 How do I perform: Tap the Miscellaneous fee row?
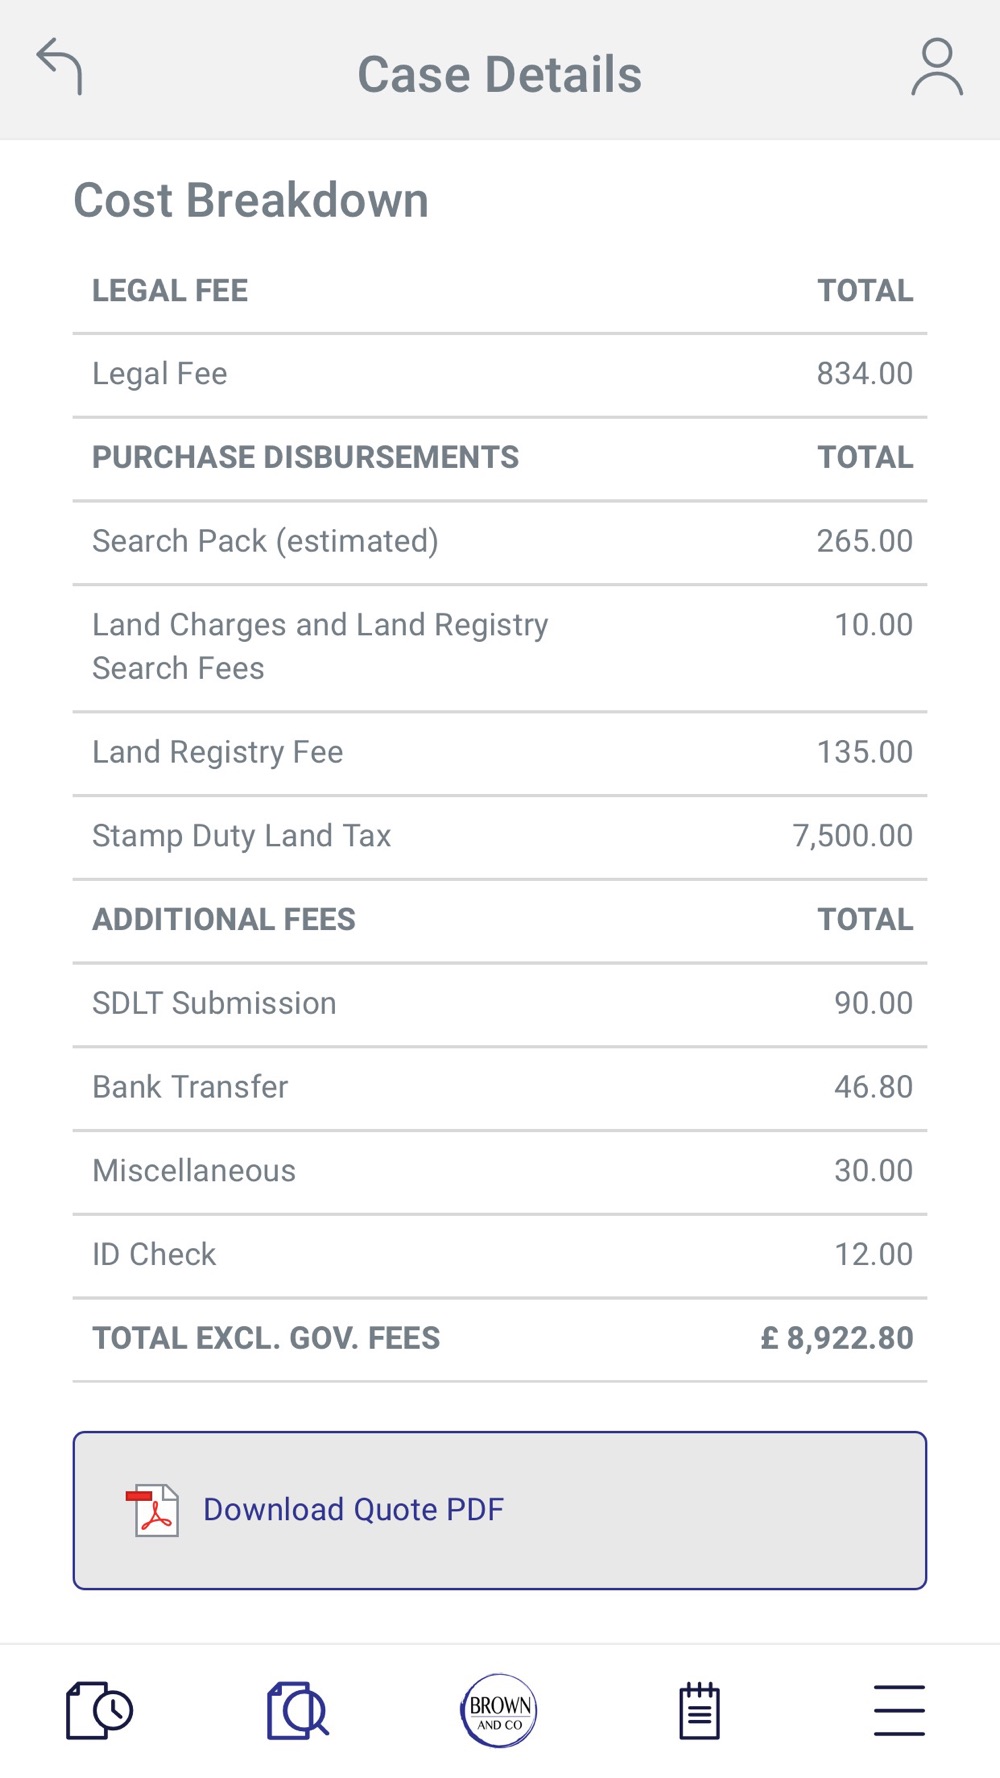(x=500, y=1172)
